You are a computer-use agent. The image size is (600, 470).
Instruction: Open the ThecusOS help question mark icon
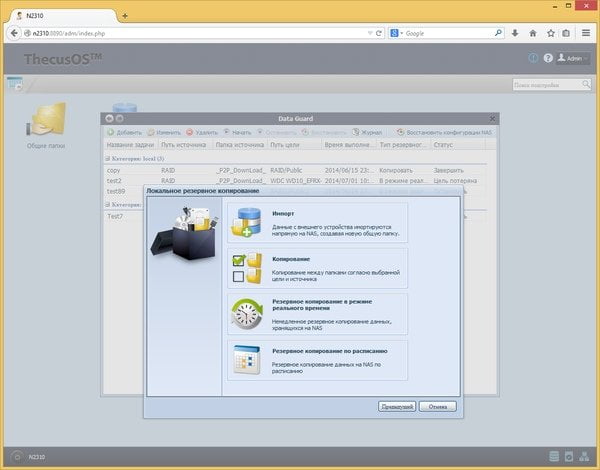pos(548,58)
